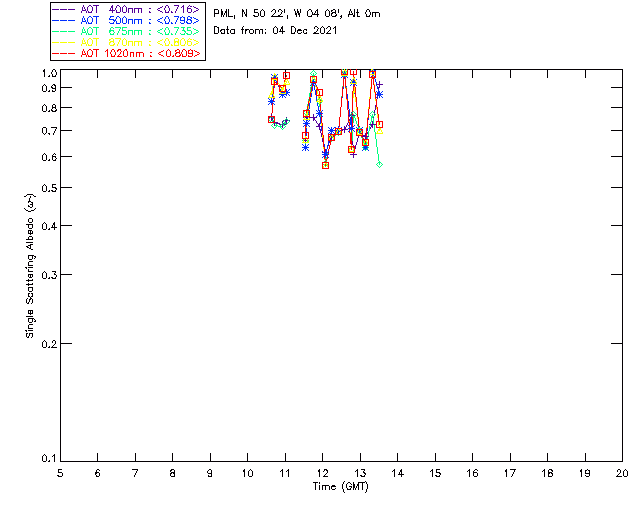The width and height of the screenshot is (640, 512).
Task: Click the purple dashed line swatch for 400nm
Action: click(62, 9)
